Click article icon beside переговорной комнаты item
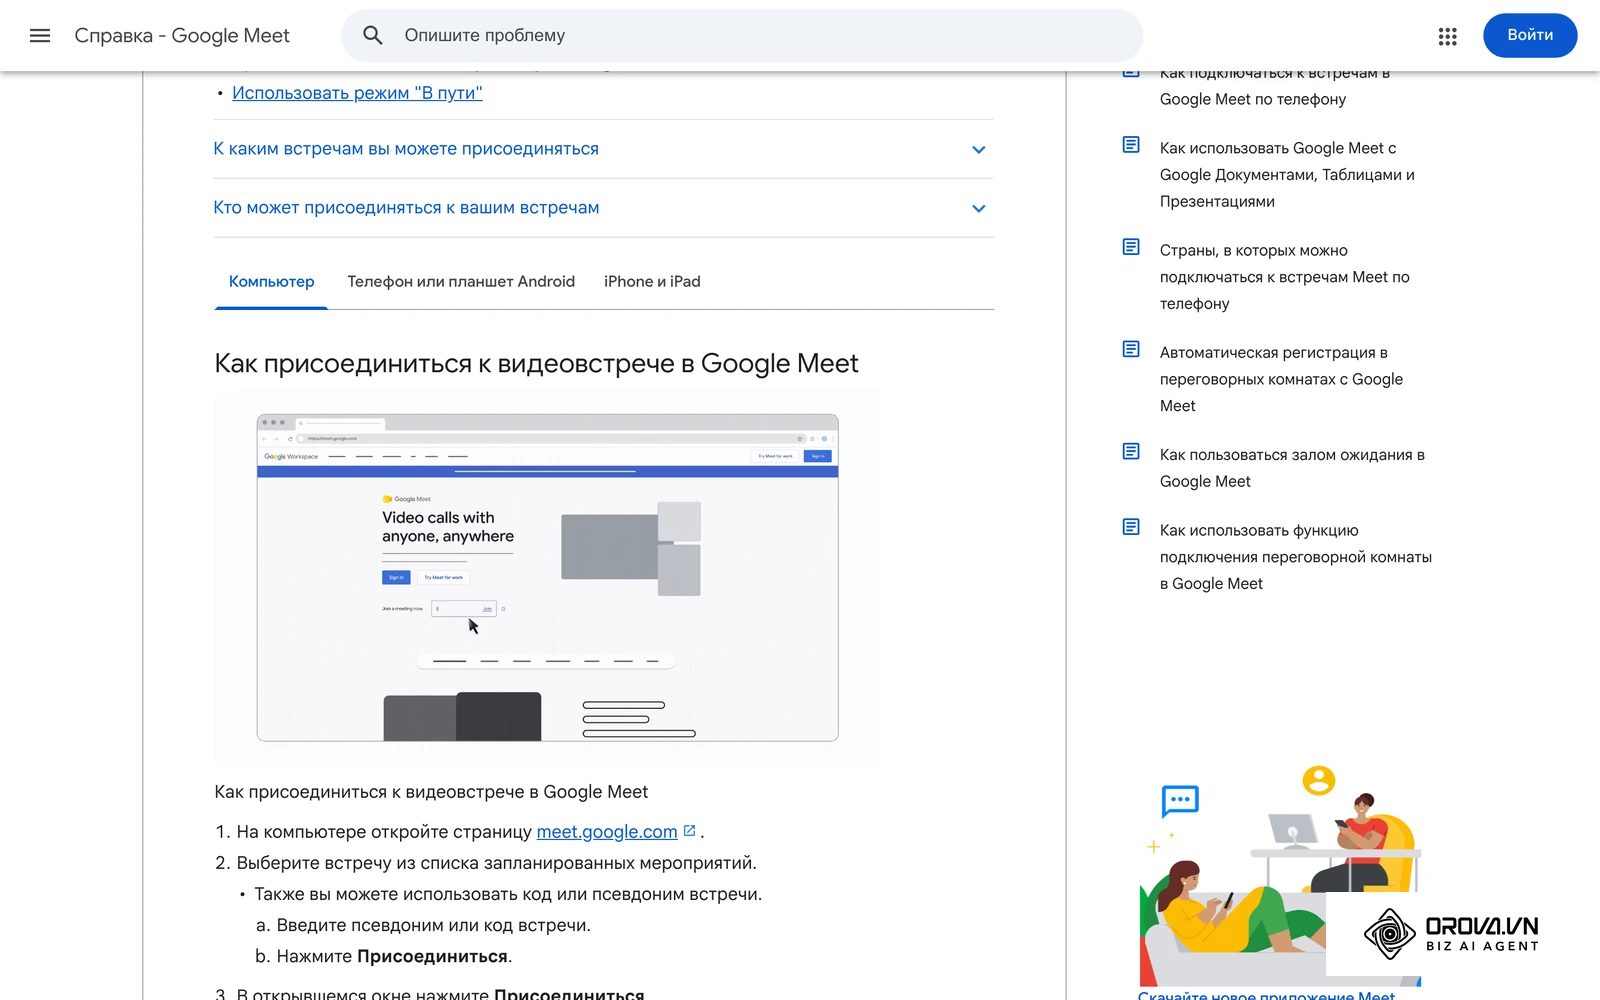 [1131, 527]
